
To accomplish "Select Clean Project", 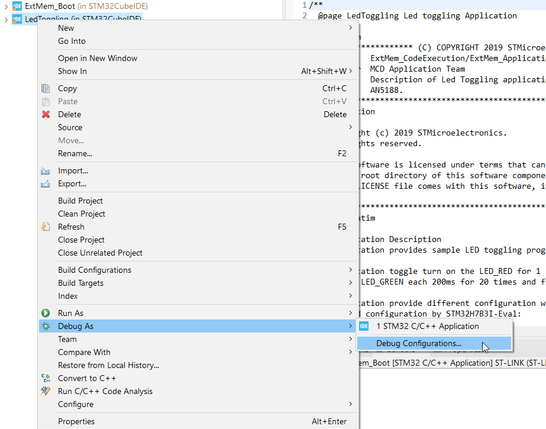I will click(x=198, y=214).
